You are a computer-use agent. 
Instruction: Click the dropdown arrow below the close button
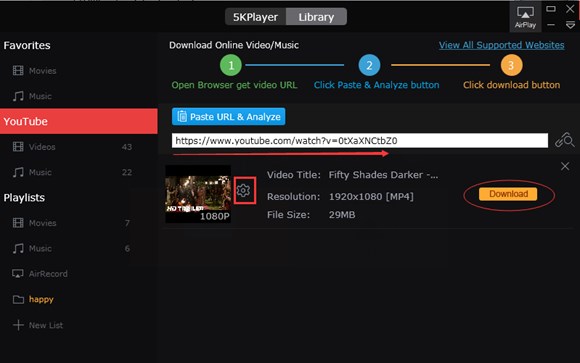pos(570,25)
